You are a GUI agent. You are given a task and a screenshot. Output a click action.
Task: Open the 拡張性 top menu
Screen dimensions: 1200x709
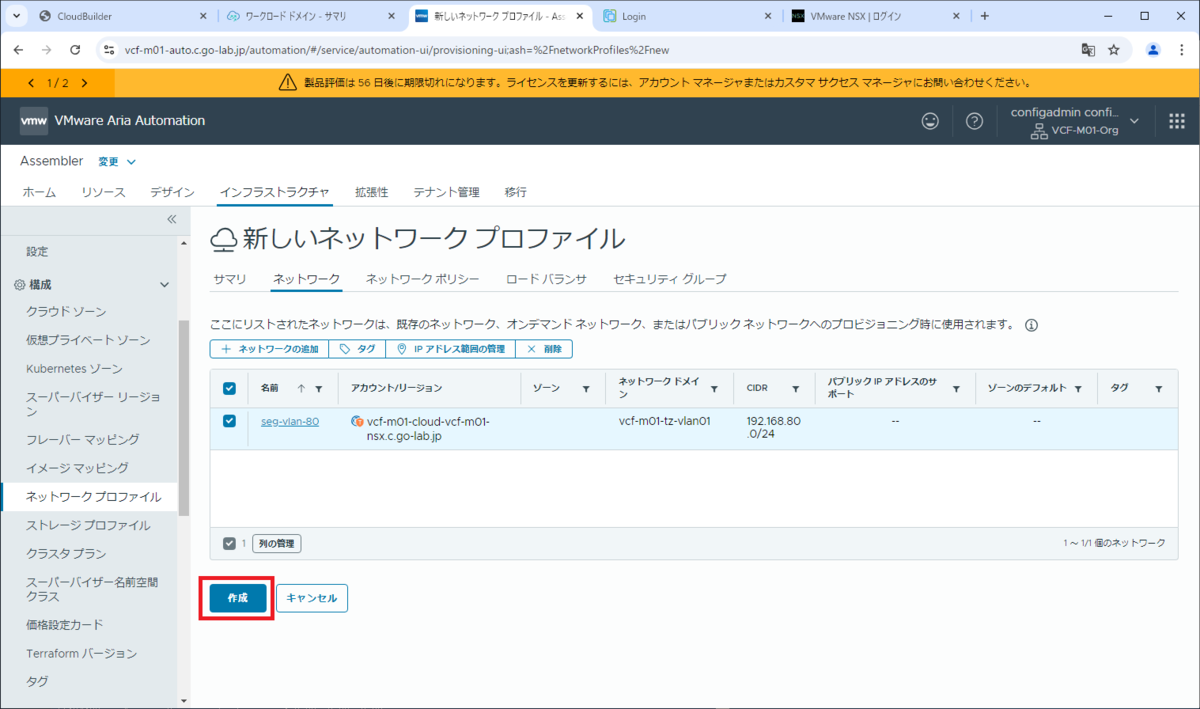[x=371, y=192]
